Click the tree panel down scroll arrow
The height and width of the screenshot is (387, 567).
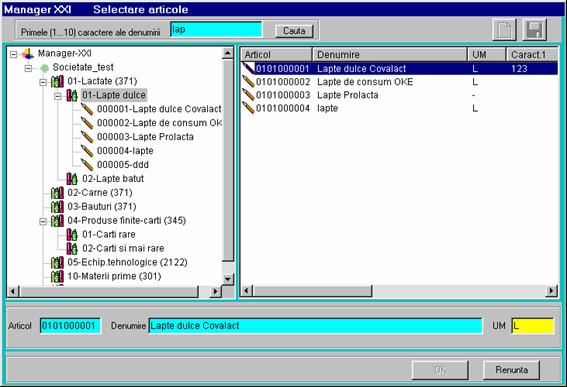227,279
